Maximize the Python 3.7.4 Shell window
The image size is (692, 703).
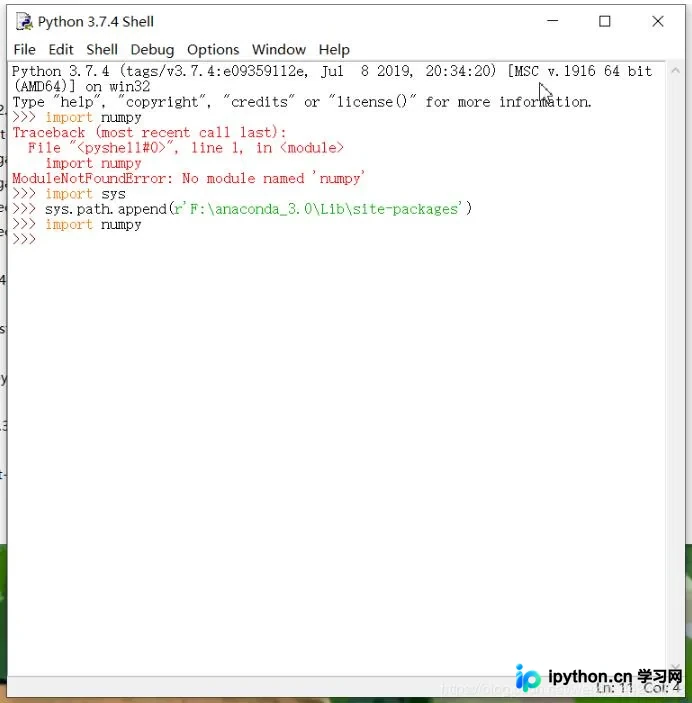click(x=605, y=21)
